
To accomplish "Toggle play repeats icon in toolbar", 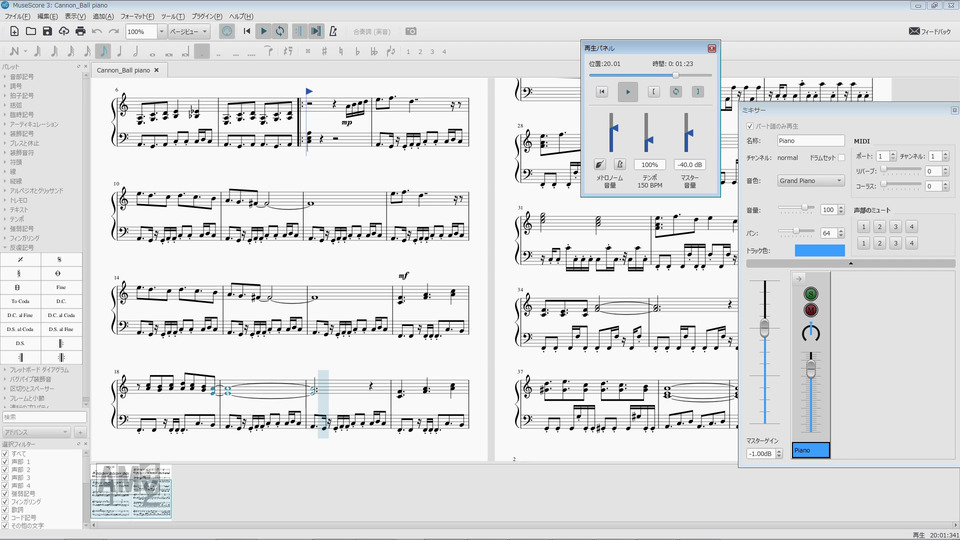I will [299, 31].
